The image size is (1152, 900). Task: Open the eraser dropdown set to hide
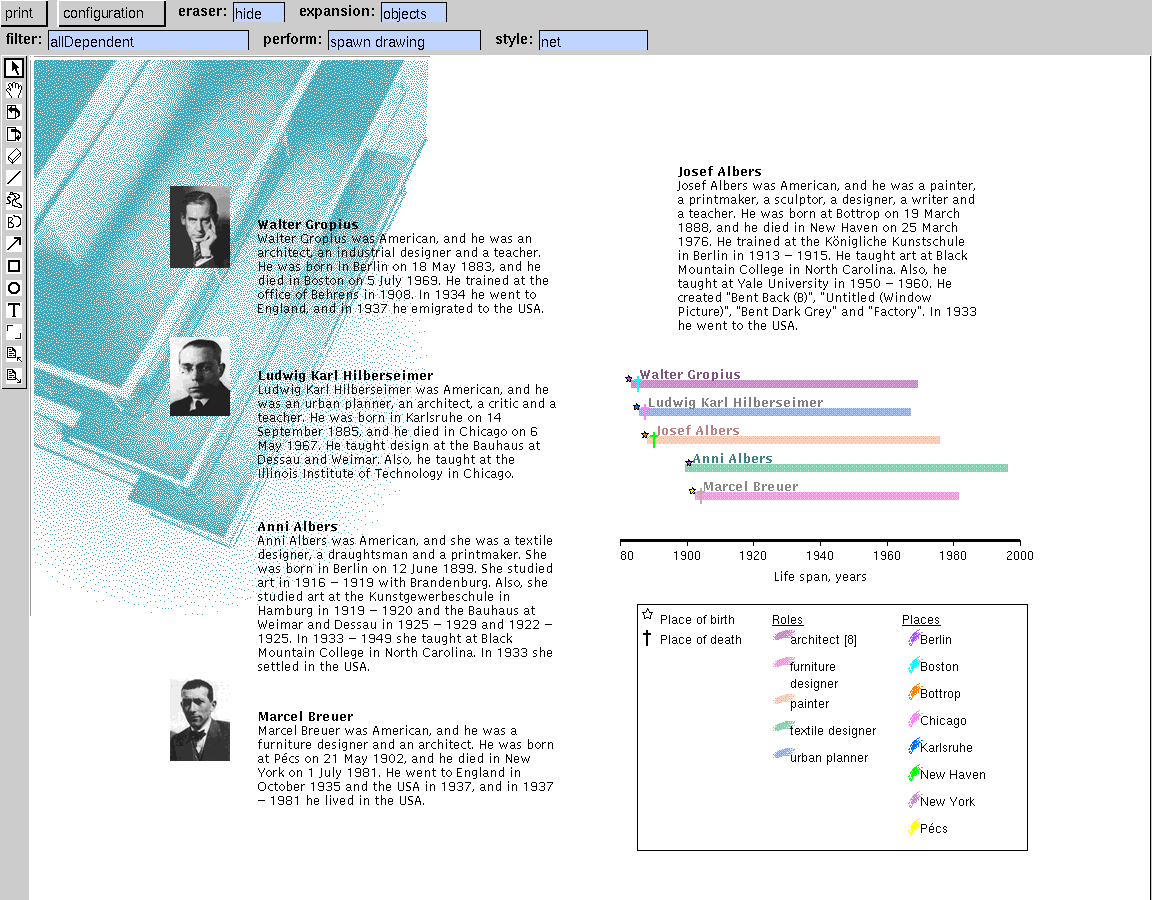click(x=259, y=13)
